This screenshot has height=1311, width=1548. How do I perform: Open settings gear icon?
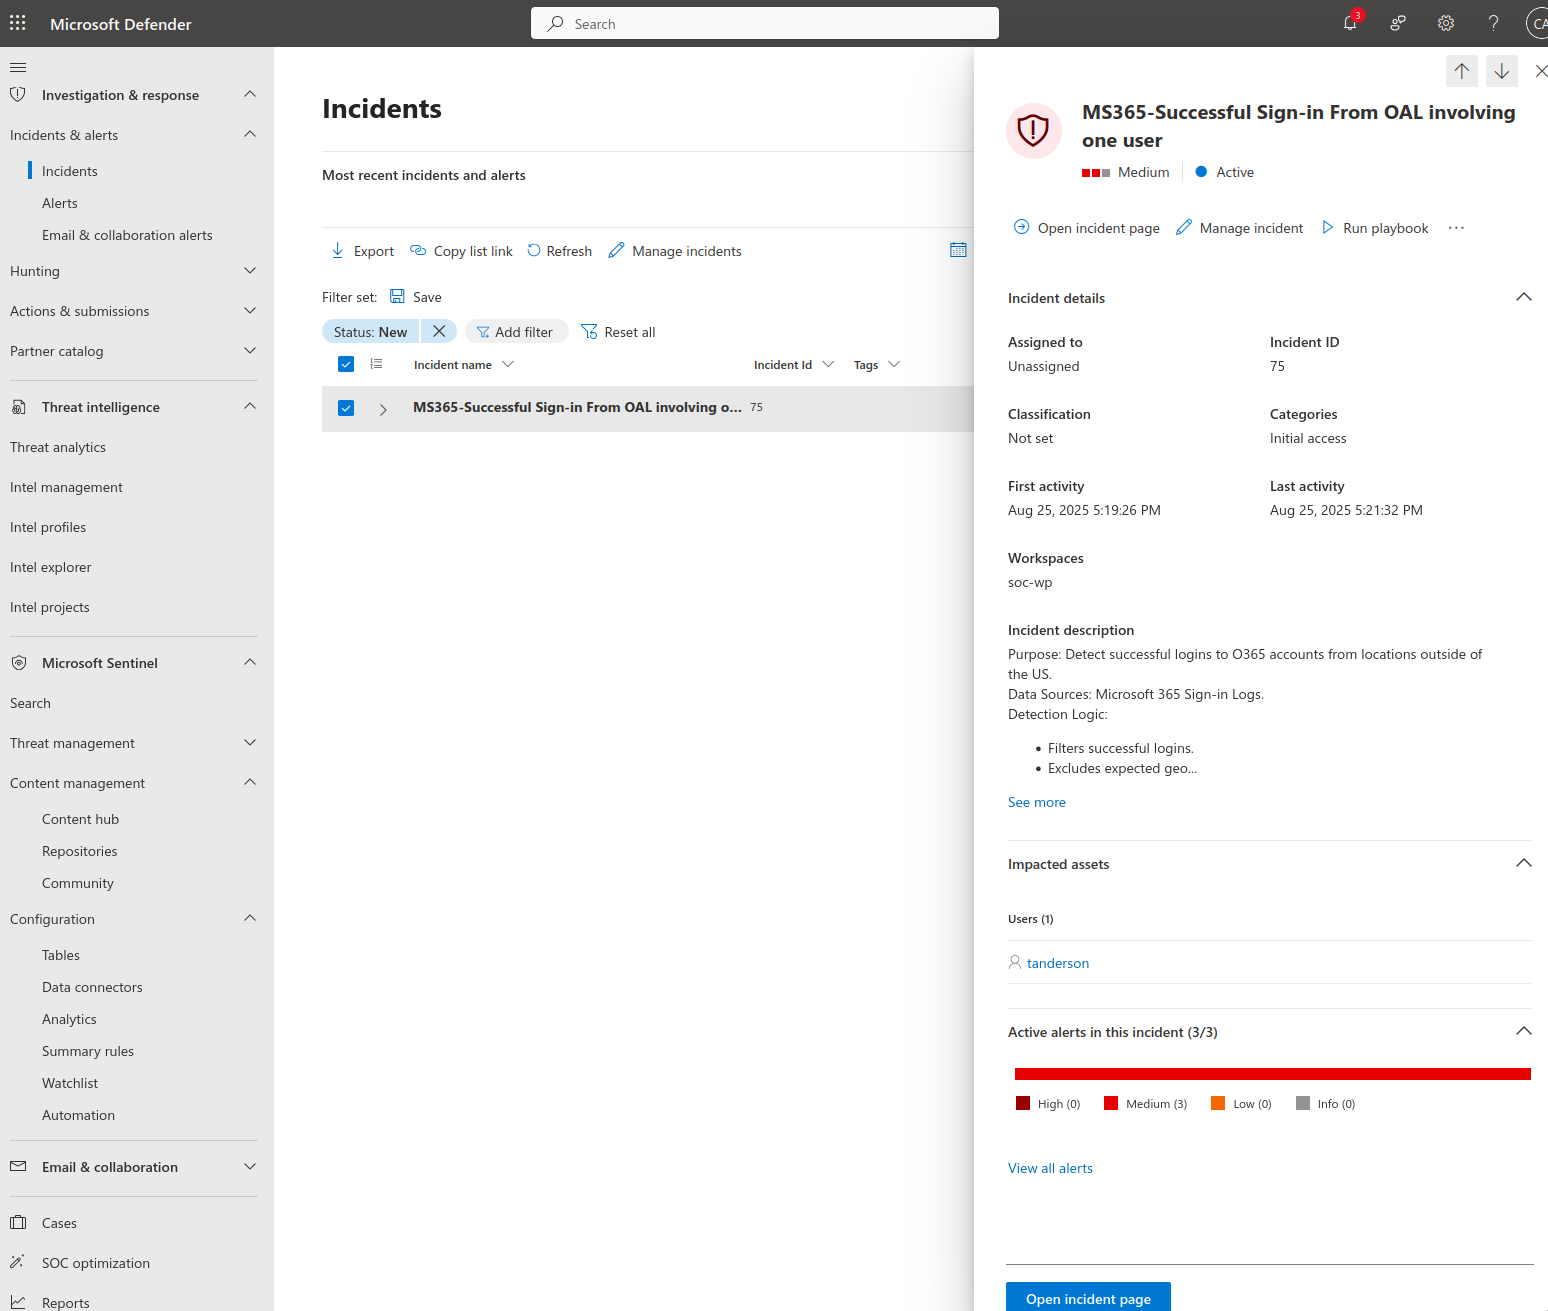(1446, 23)
